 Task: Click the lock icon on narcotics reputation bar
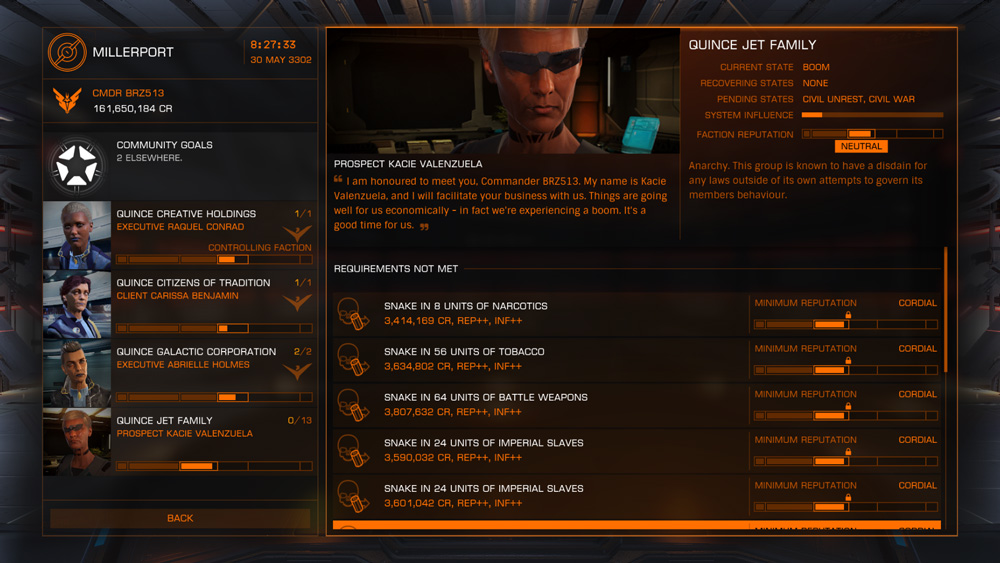[848, 315]
